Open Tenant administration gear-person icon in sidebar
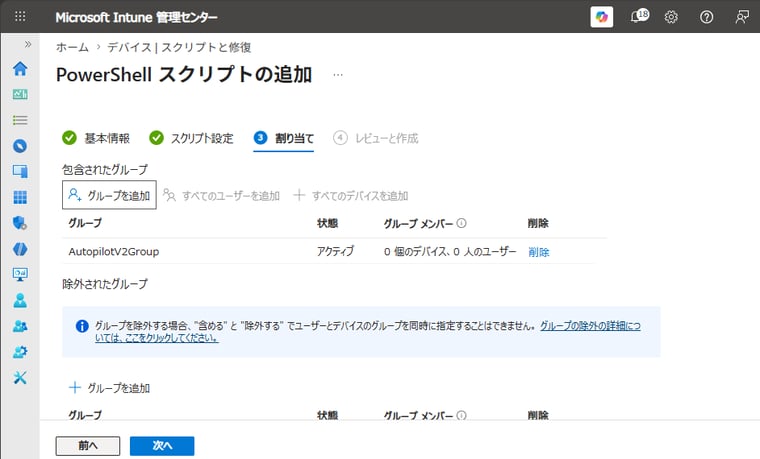 pyautogui.click(x=20, y=352)
